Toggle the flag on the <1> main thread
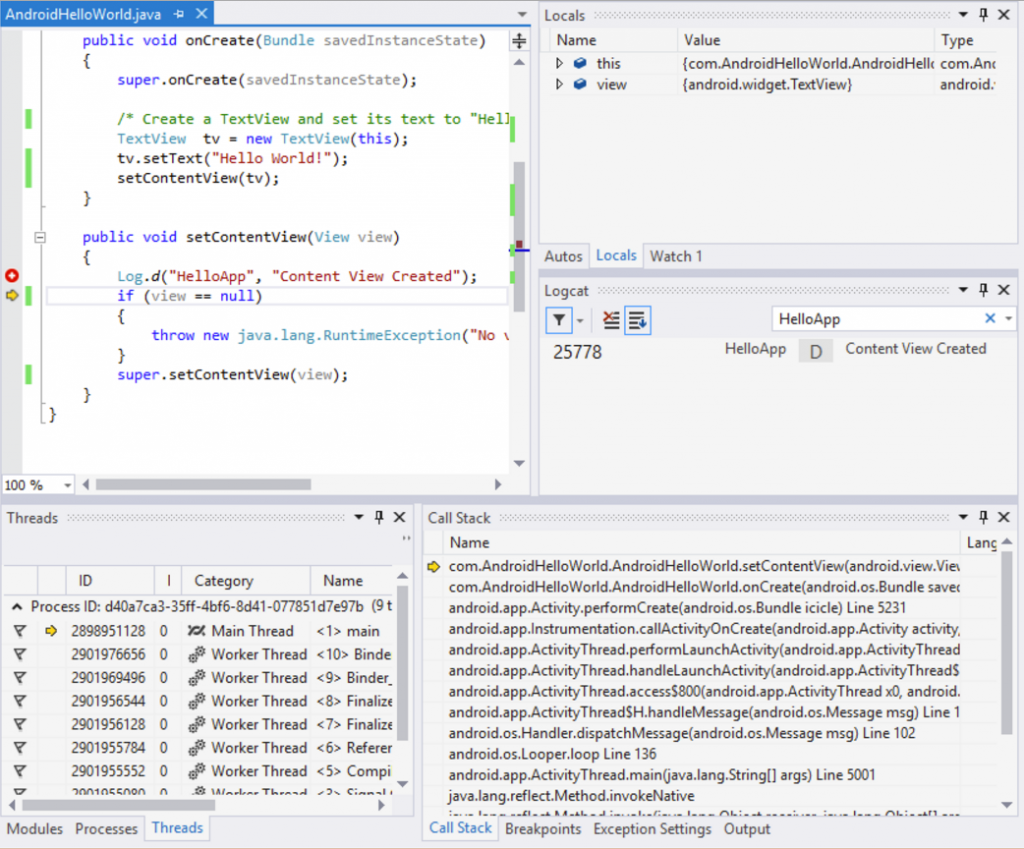 pos(21,630)
